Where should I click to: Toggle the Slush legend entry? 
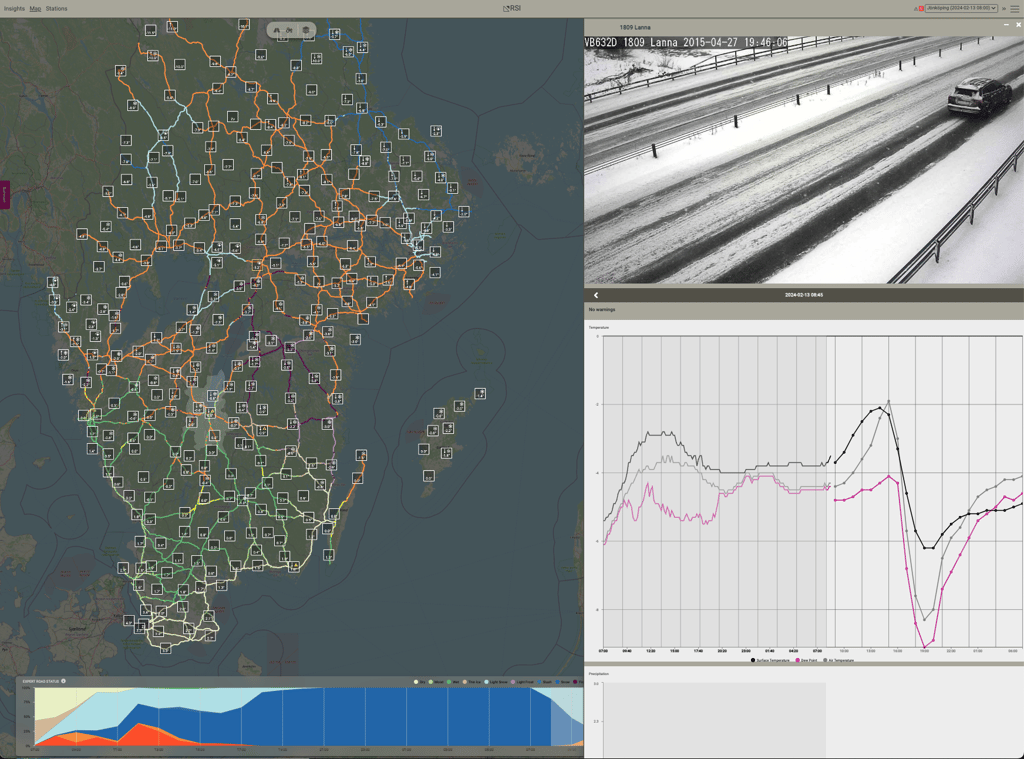coord(545,682)
